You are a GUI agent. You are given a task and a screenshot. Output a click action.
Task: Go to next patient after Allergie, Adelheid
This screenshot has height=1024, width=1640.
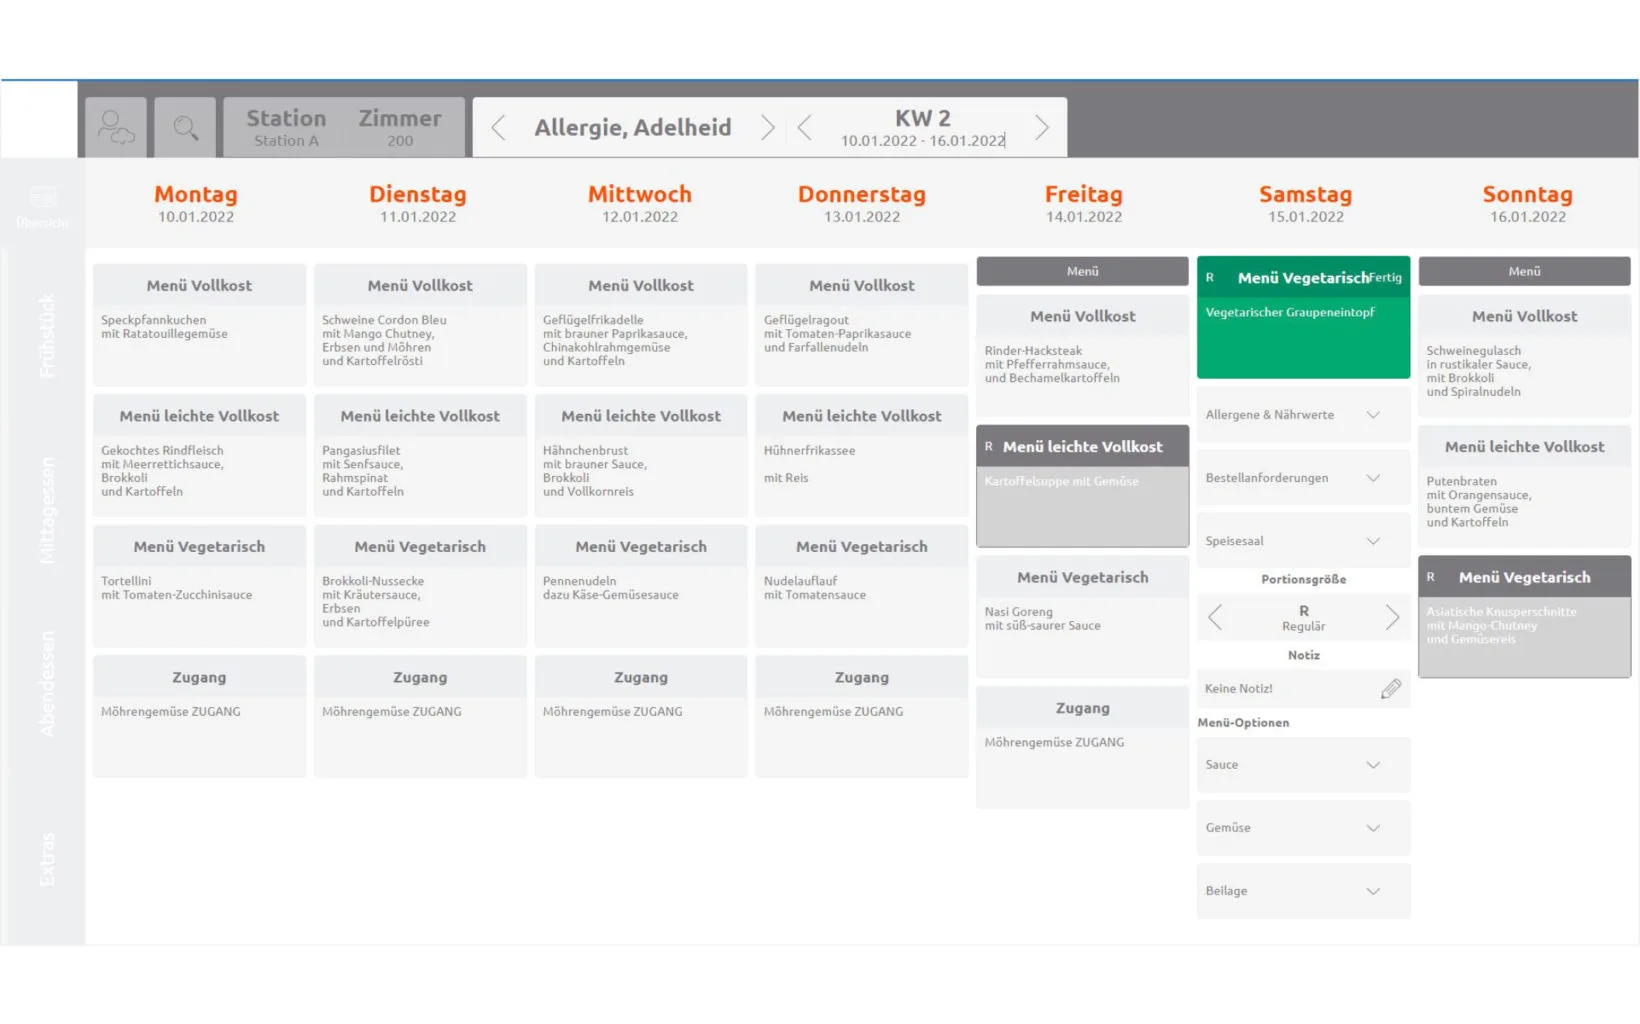[767, 128]
